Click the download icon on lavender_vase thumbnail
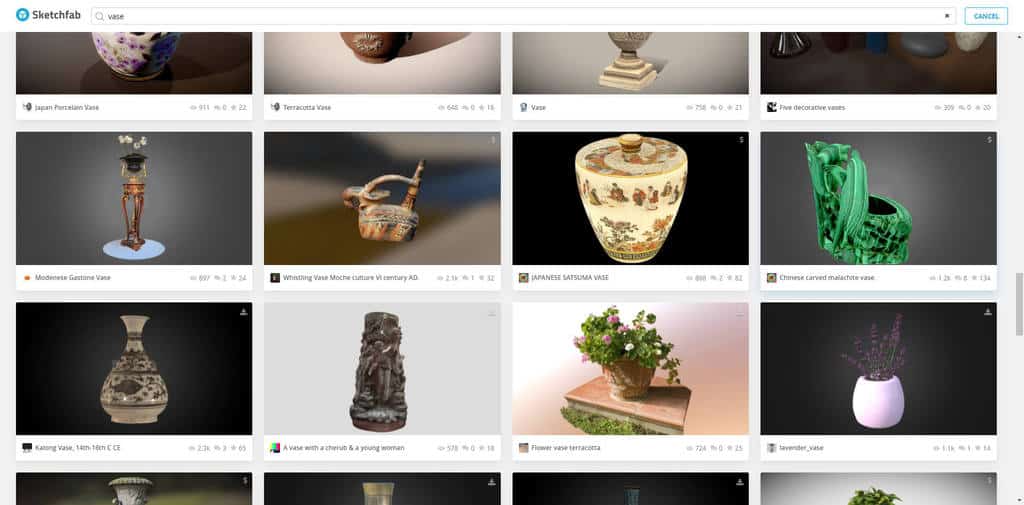Viewport: 1024px width, 505px height. 988,312
